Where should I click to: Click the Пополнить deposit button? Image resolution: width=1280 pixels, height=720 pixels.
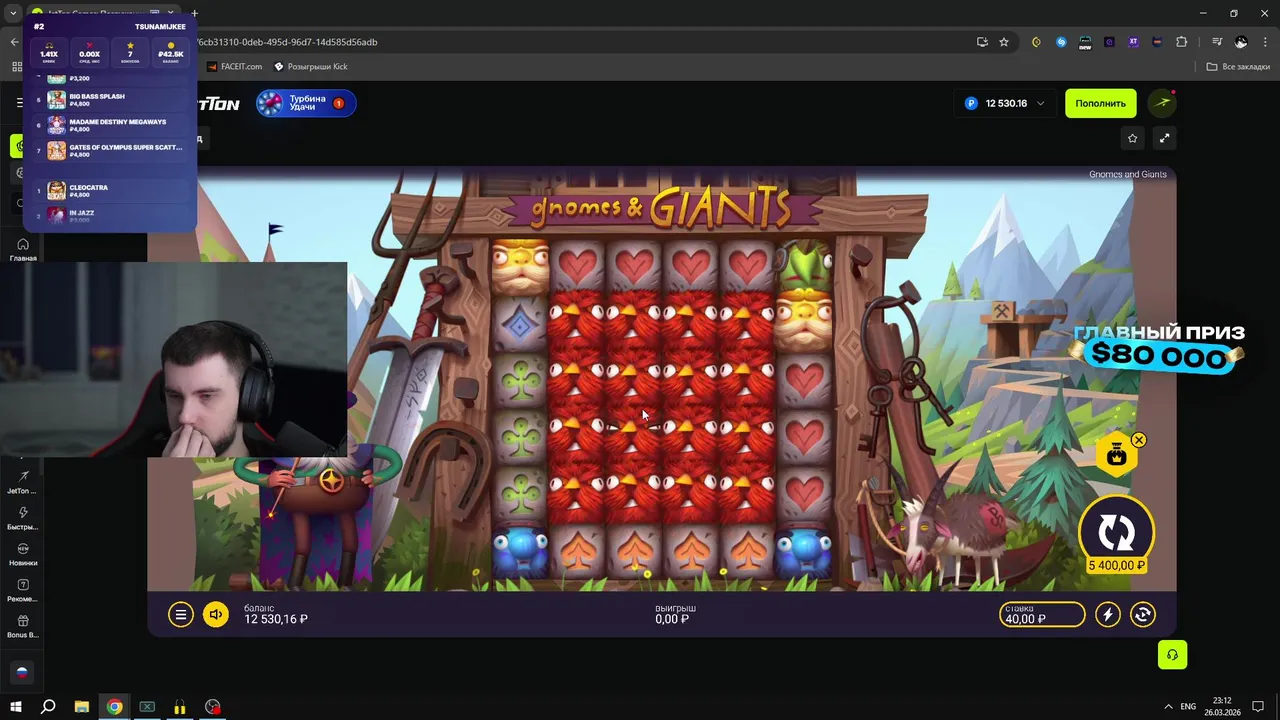click(1100, 103)
